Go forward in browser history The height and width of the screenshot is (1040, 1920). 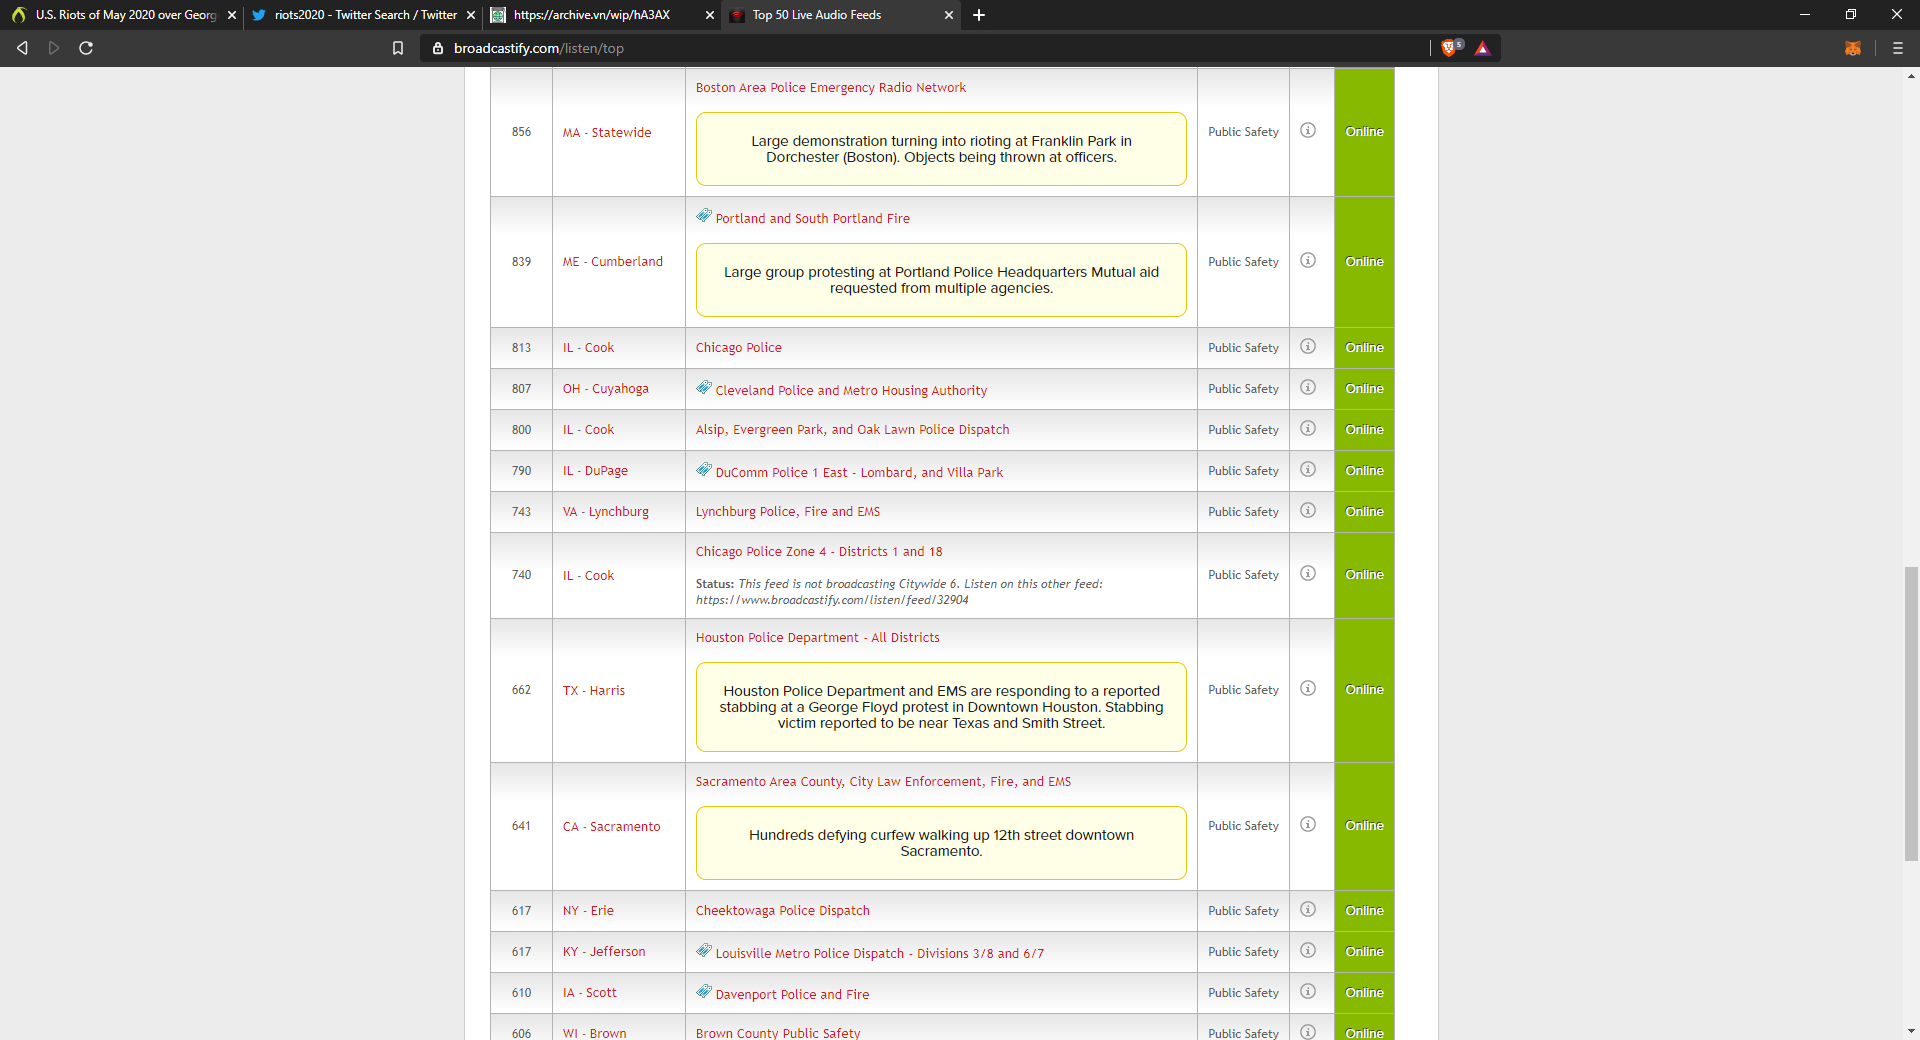[54, 48]
